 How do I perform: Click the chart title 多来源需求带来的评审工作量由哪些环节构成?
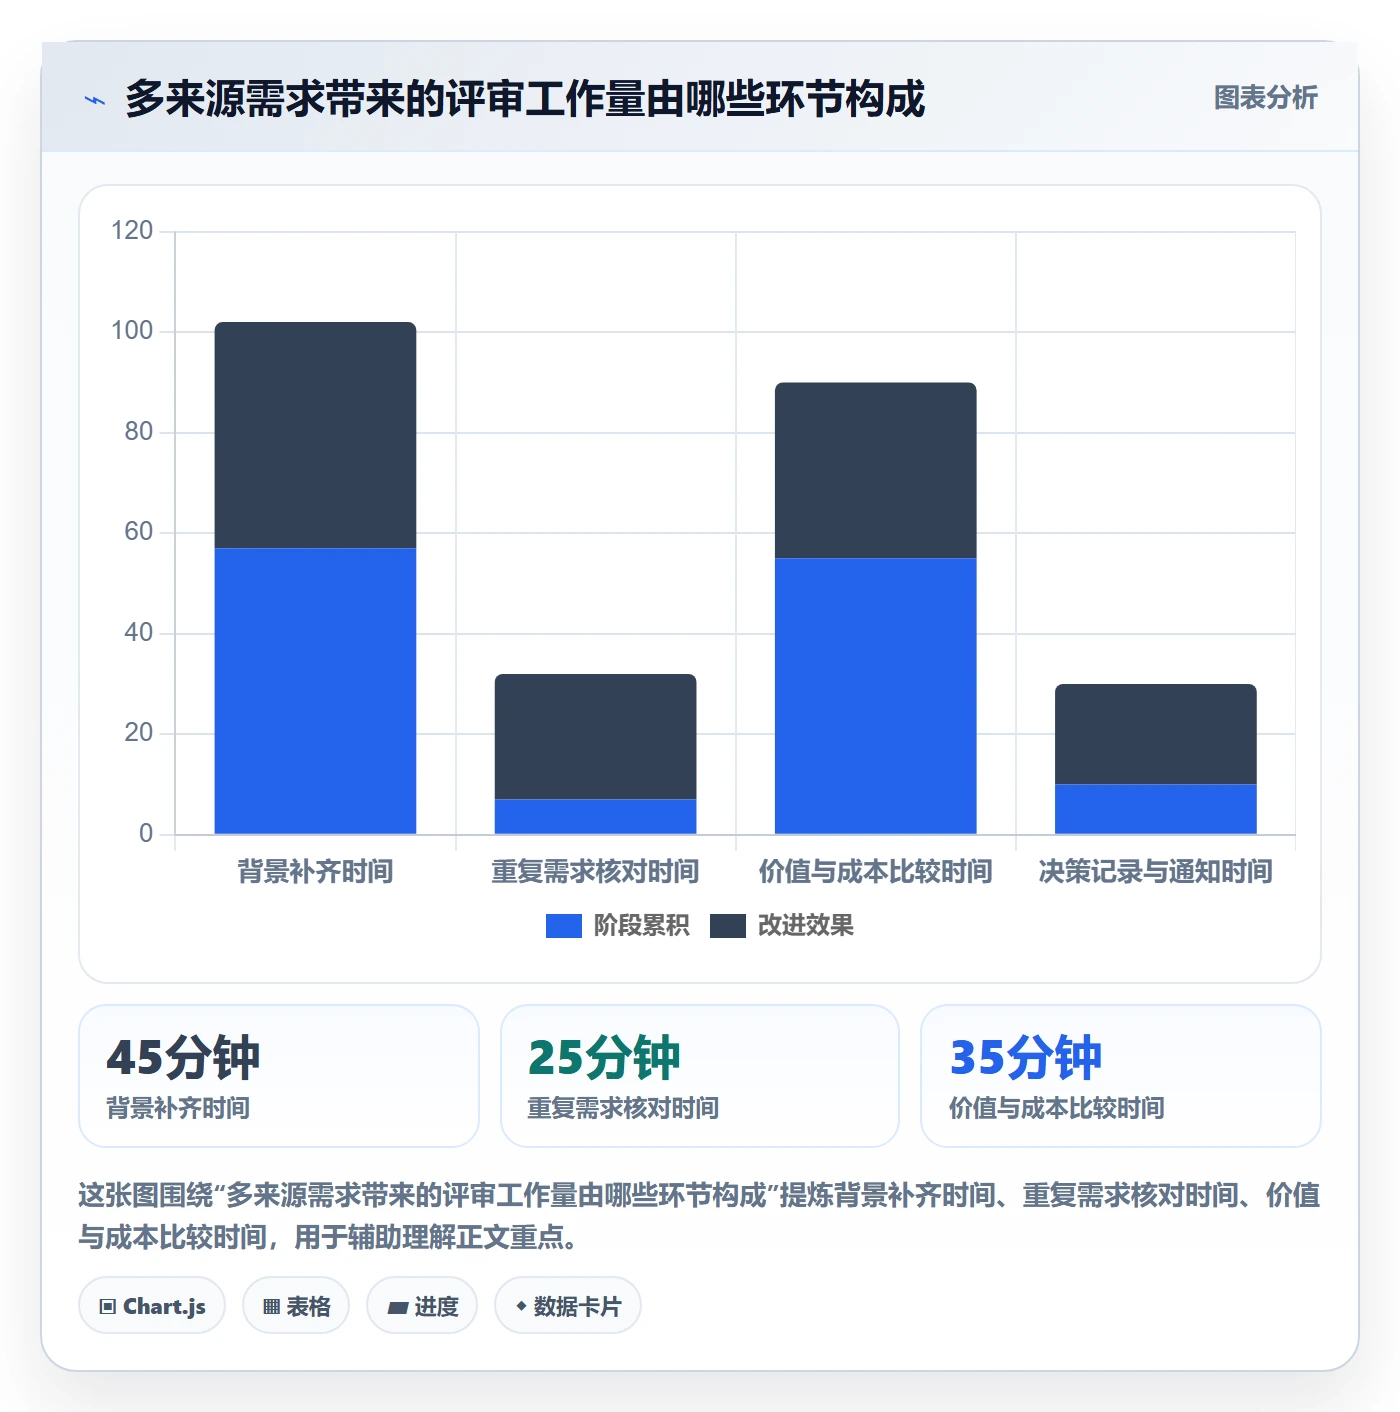(525, 99)
